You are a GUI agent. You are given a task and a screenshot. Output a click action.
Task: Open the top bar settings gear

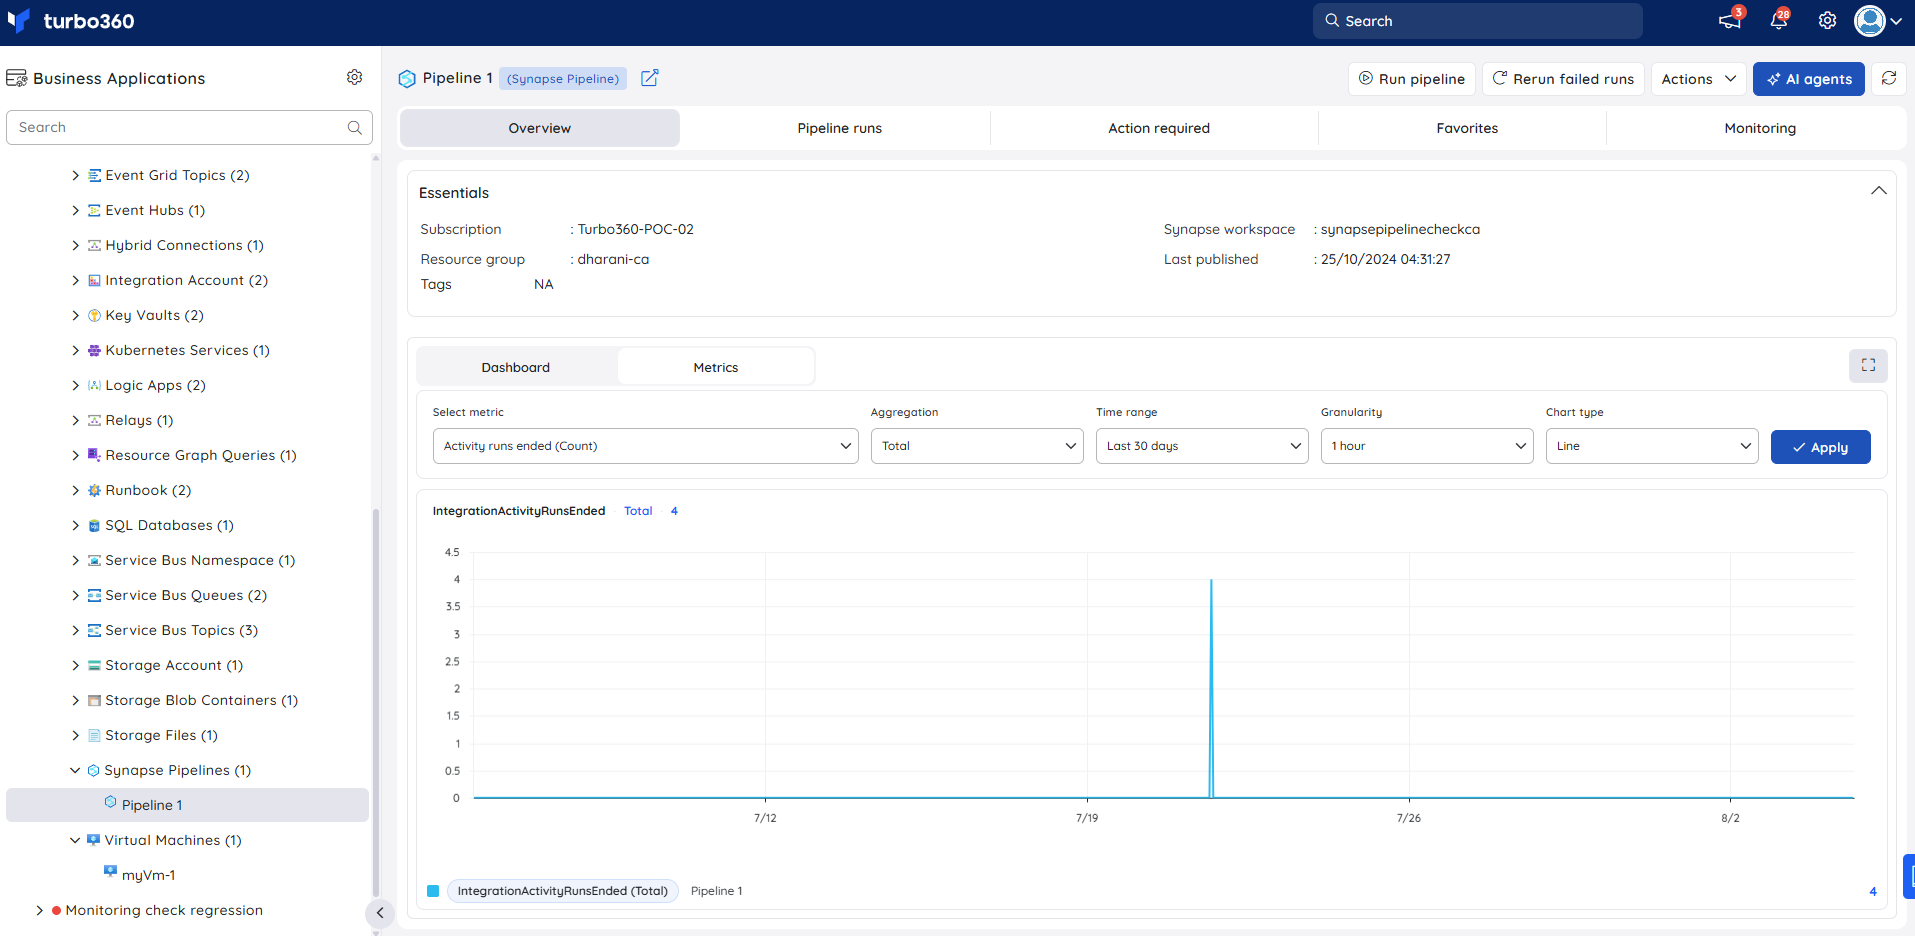(1827, 21)
